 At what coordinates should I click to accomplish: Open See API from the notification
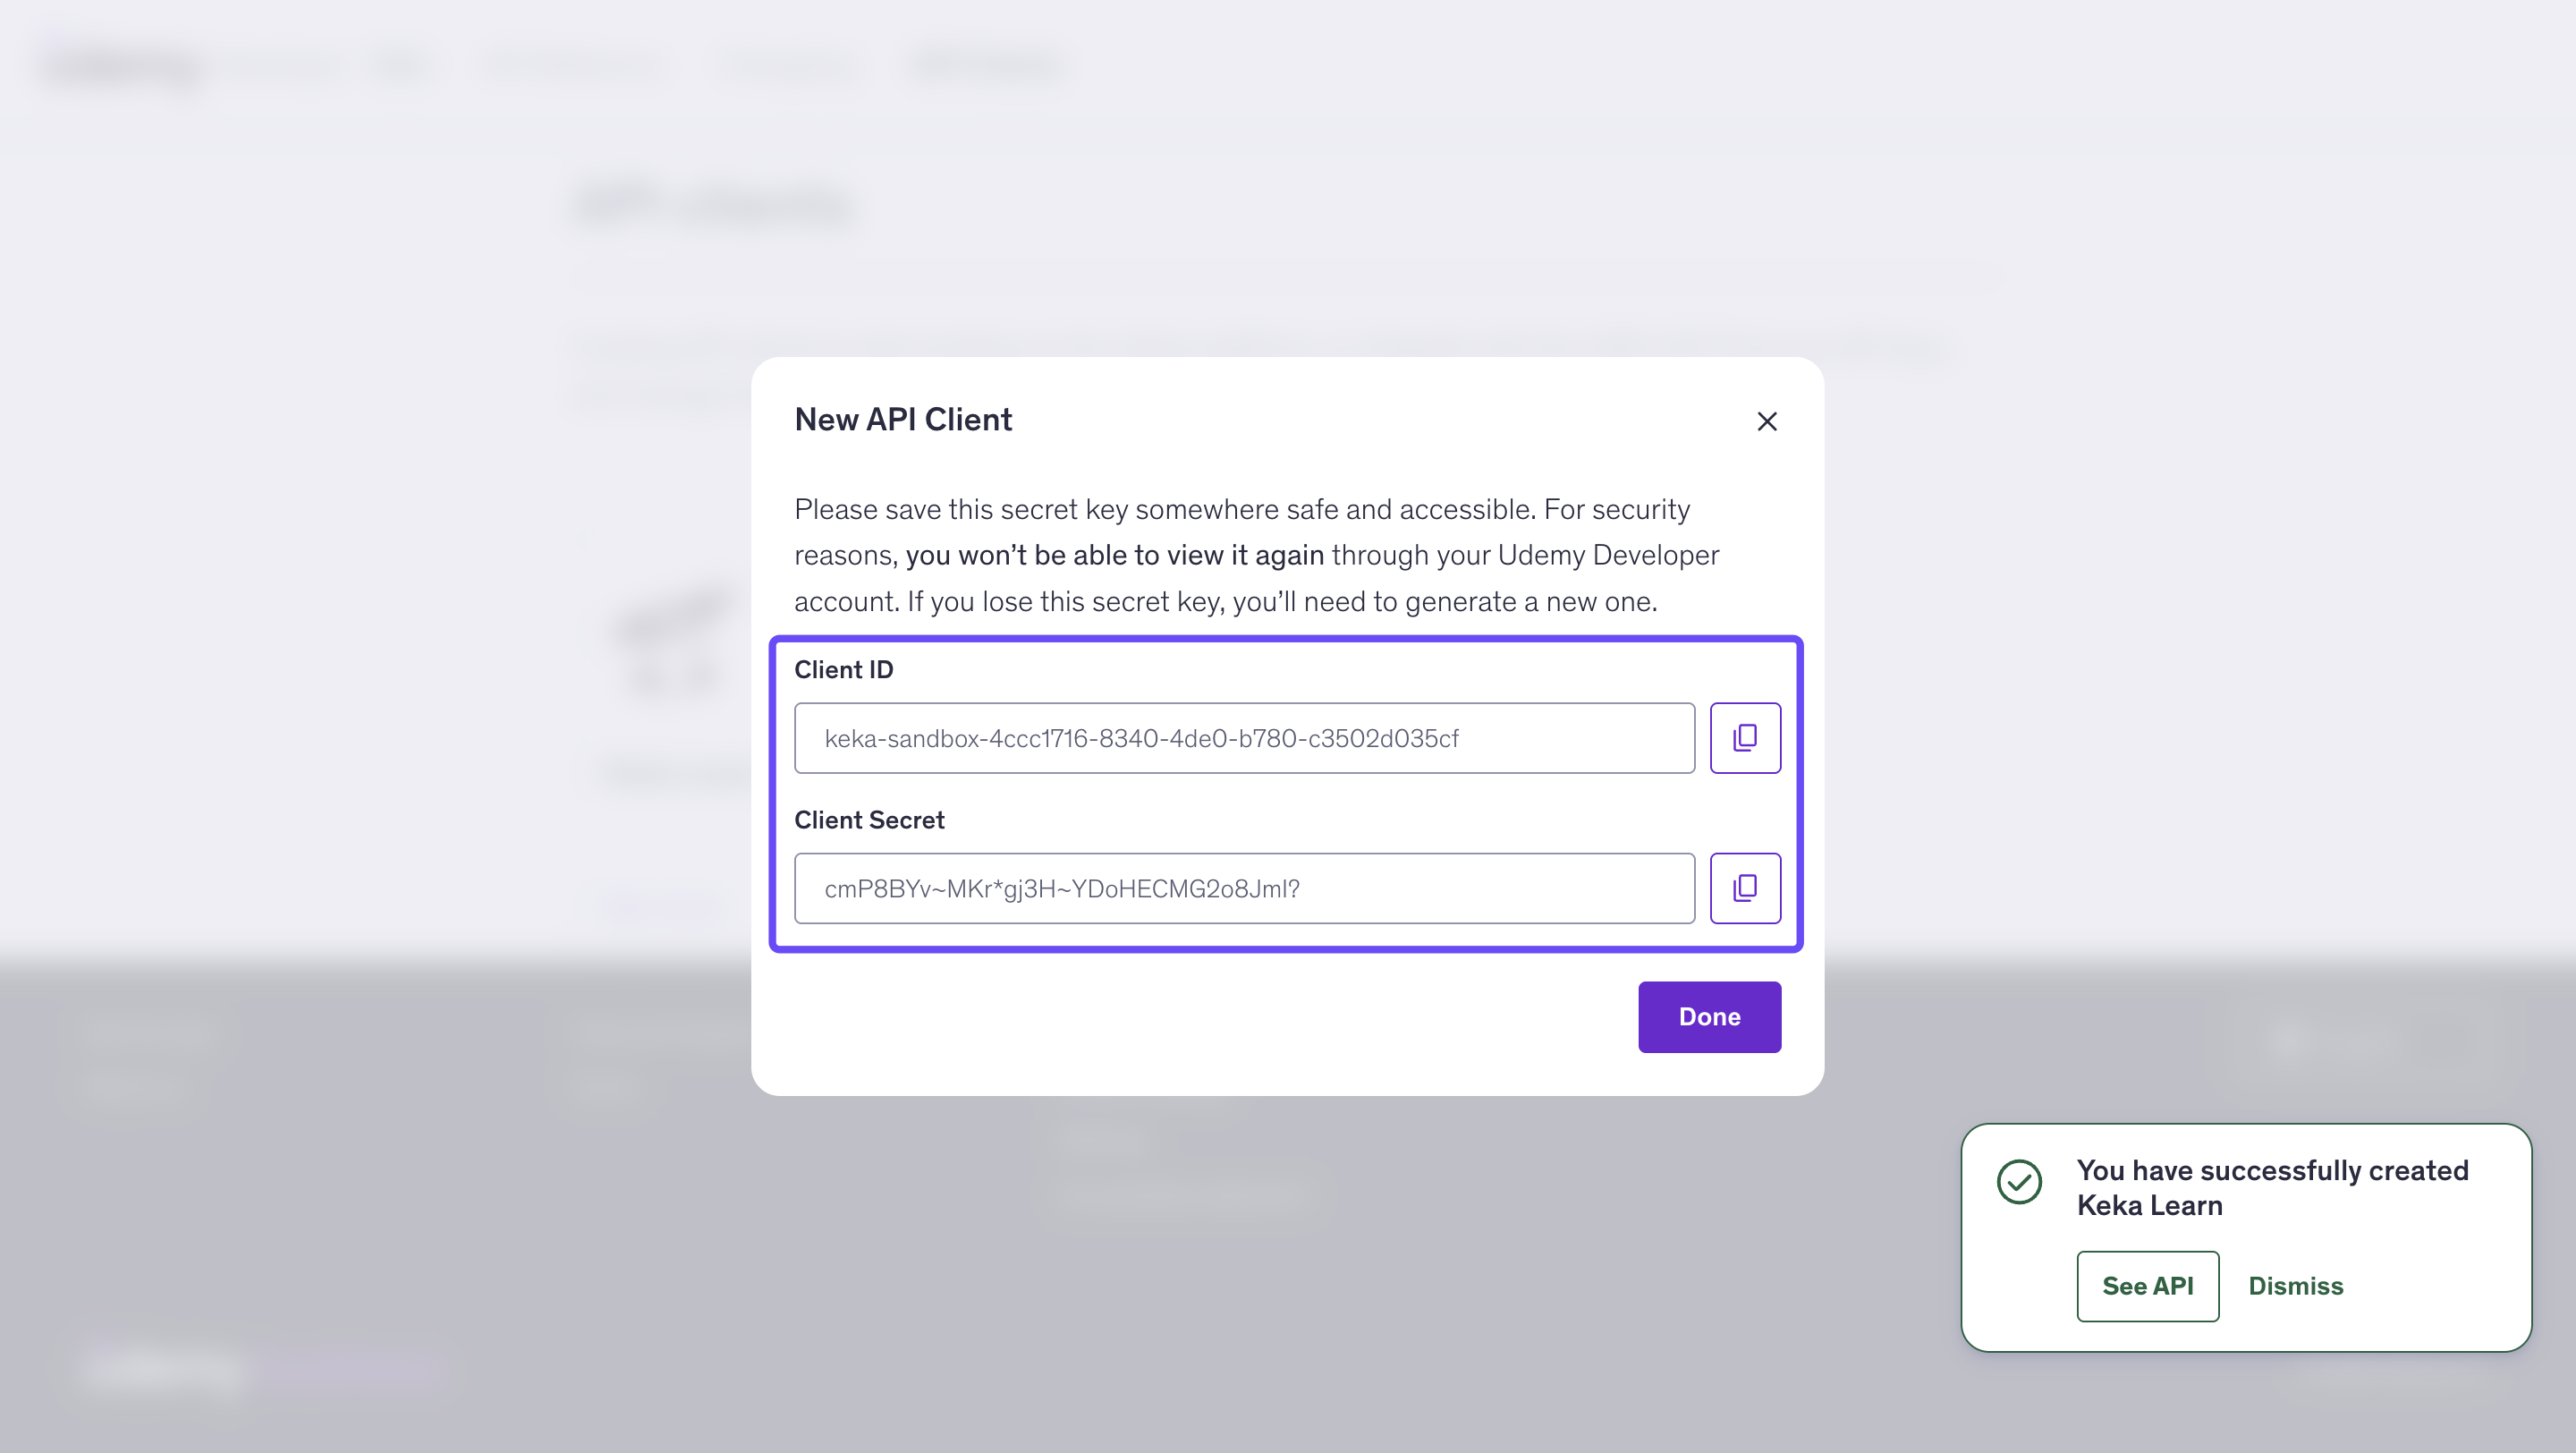pos(2147,1286)
